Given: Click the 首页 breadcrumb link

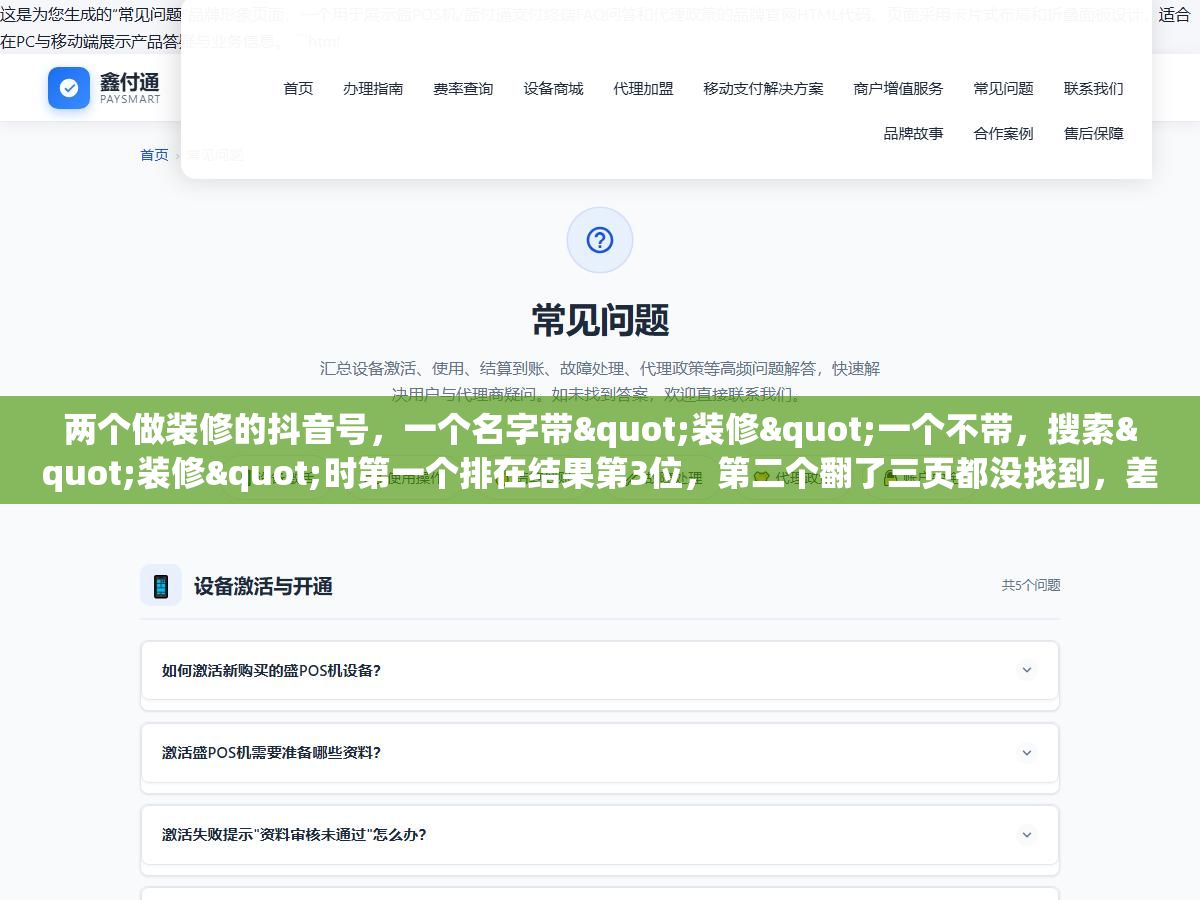Looking at the screenshot, I should [154, 155].
